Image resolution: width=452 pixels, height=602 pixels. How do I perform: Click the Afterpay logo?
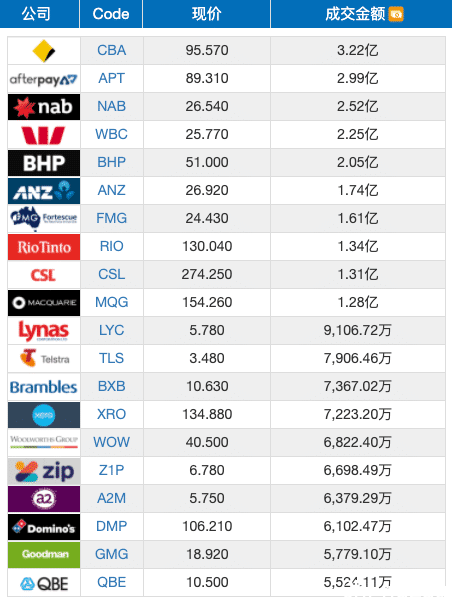pyautogui.click(x=44, y=79)
